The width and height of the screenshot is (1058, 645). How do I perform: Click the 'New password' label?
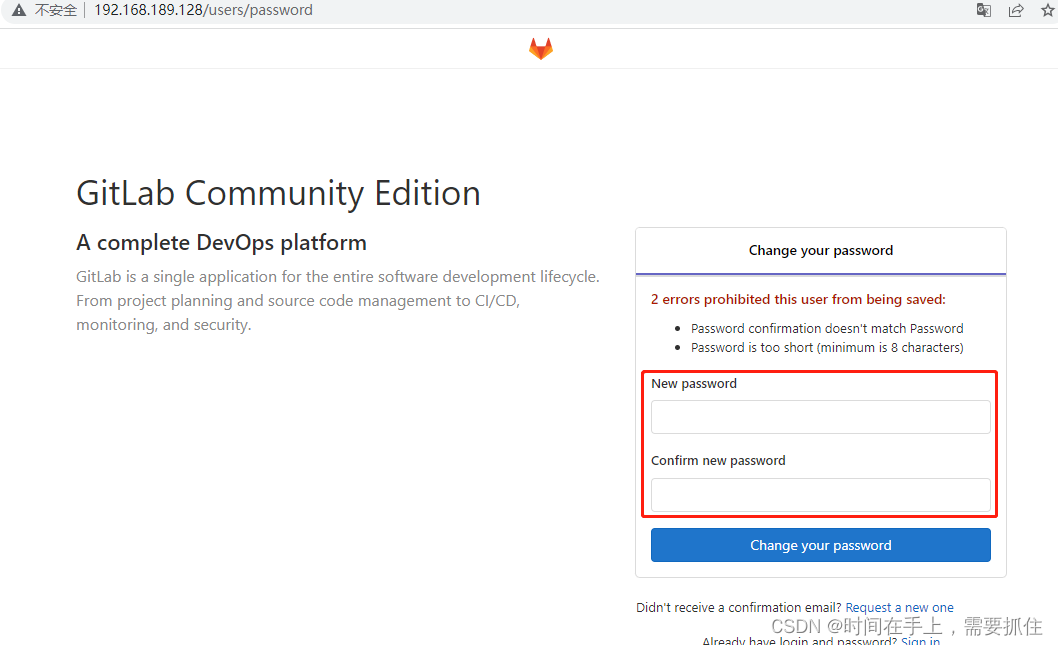pos(694,383)
